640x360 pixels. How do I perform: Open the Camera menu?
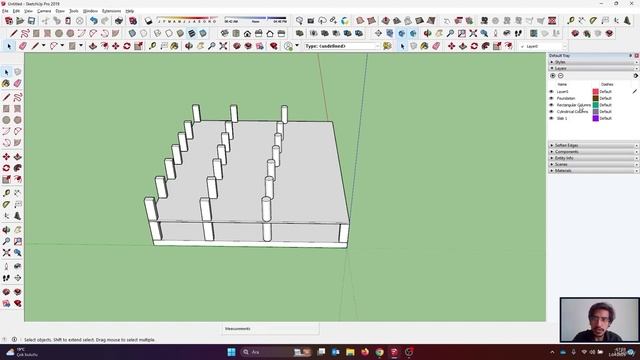pyautogui.click(x=44, y=11)
